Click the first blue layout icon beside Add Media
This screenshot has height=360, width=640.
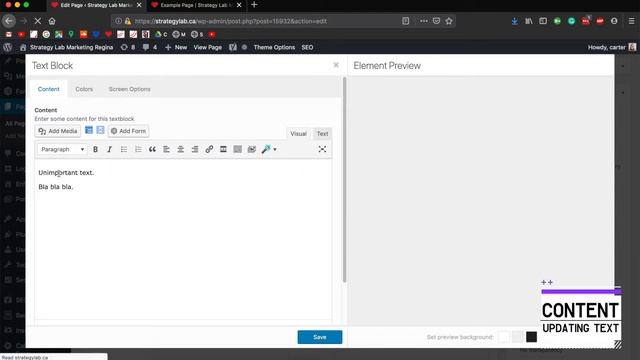coord(89,130)
